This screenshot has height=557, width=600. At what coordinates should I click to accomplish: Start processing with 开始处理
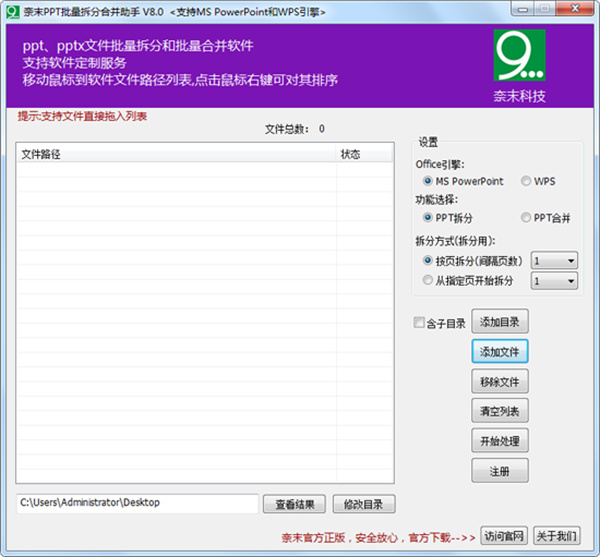coord(500,441)
